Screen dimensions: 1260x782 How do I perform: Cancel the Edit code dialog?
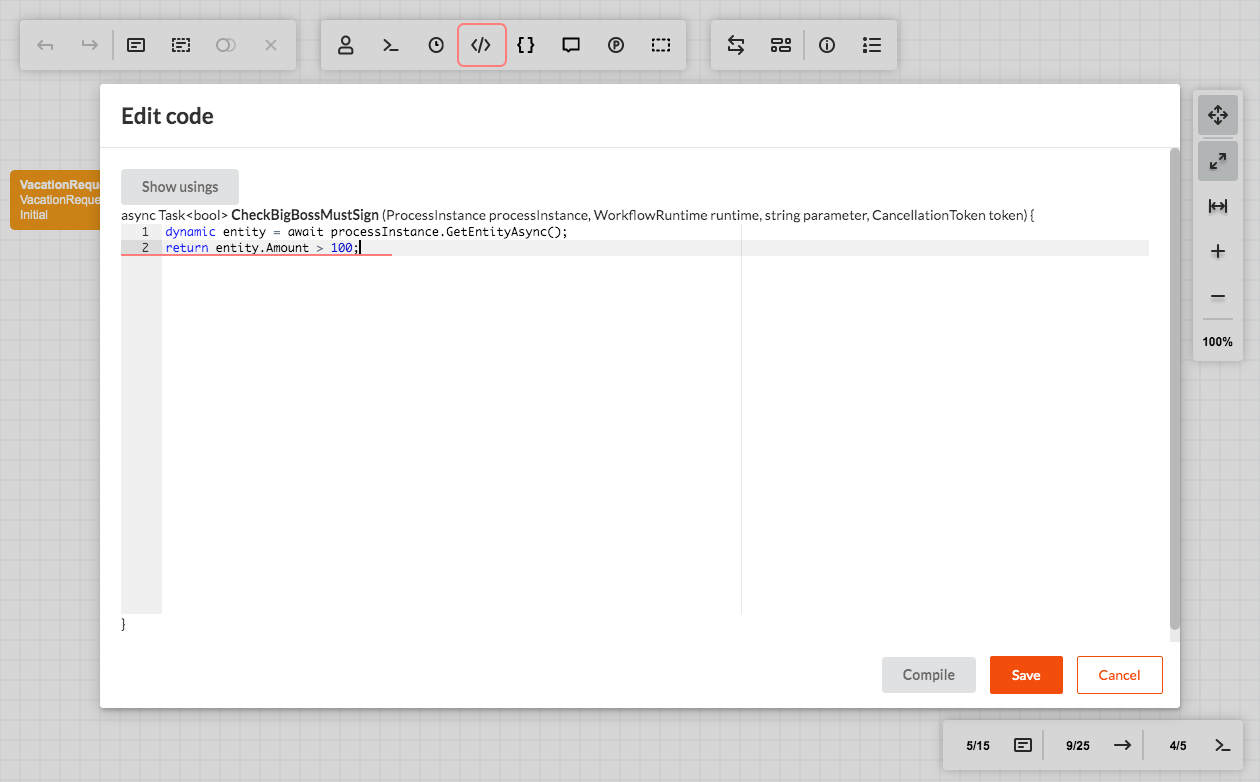(1119, 675)
